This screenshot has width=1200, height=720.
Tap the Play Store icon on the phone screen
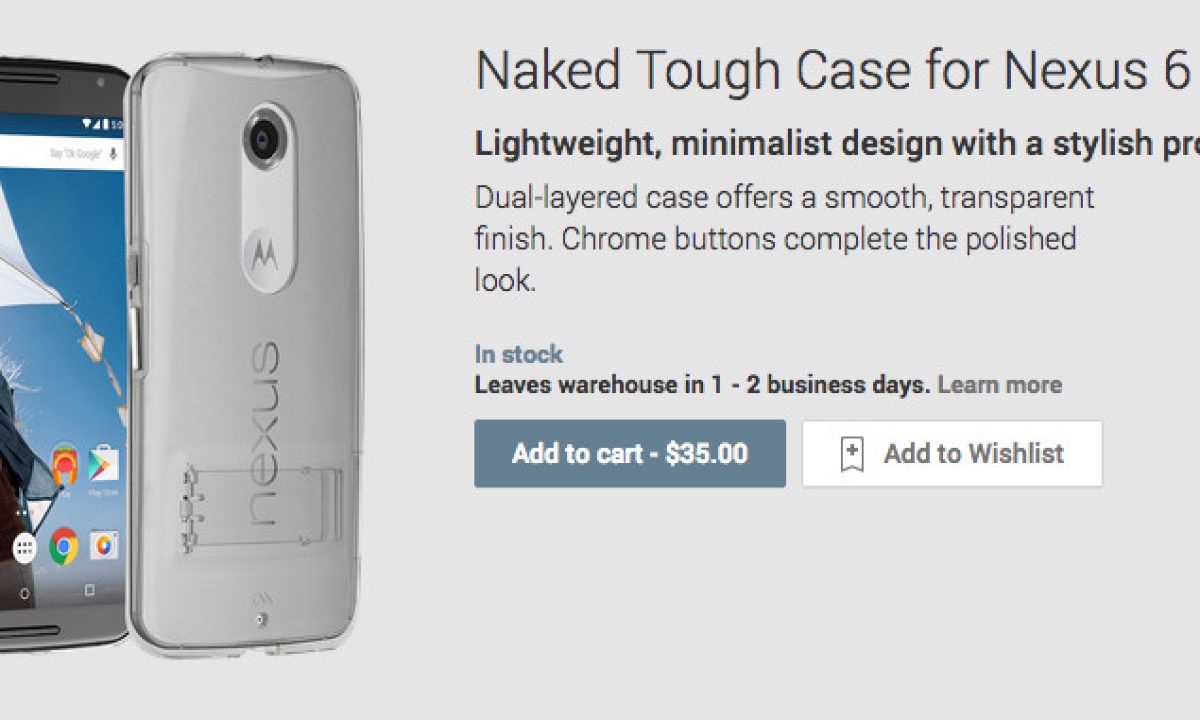click(103, 464)
